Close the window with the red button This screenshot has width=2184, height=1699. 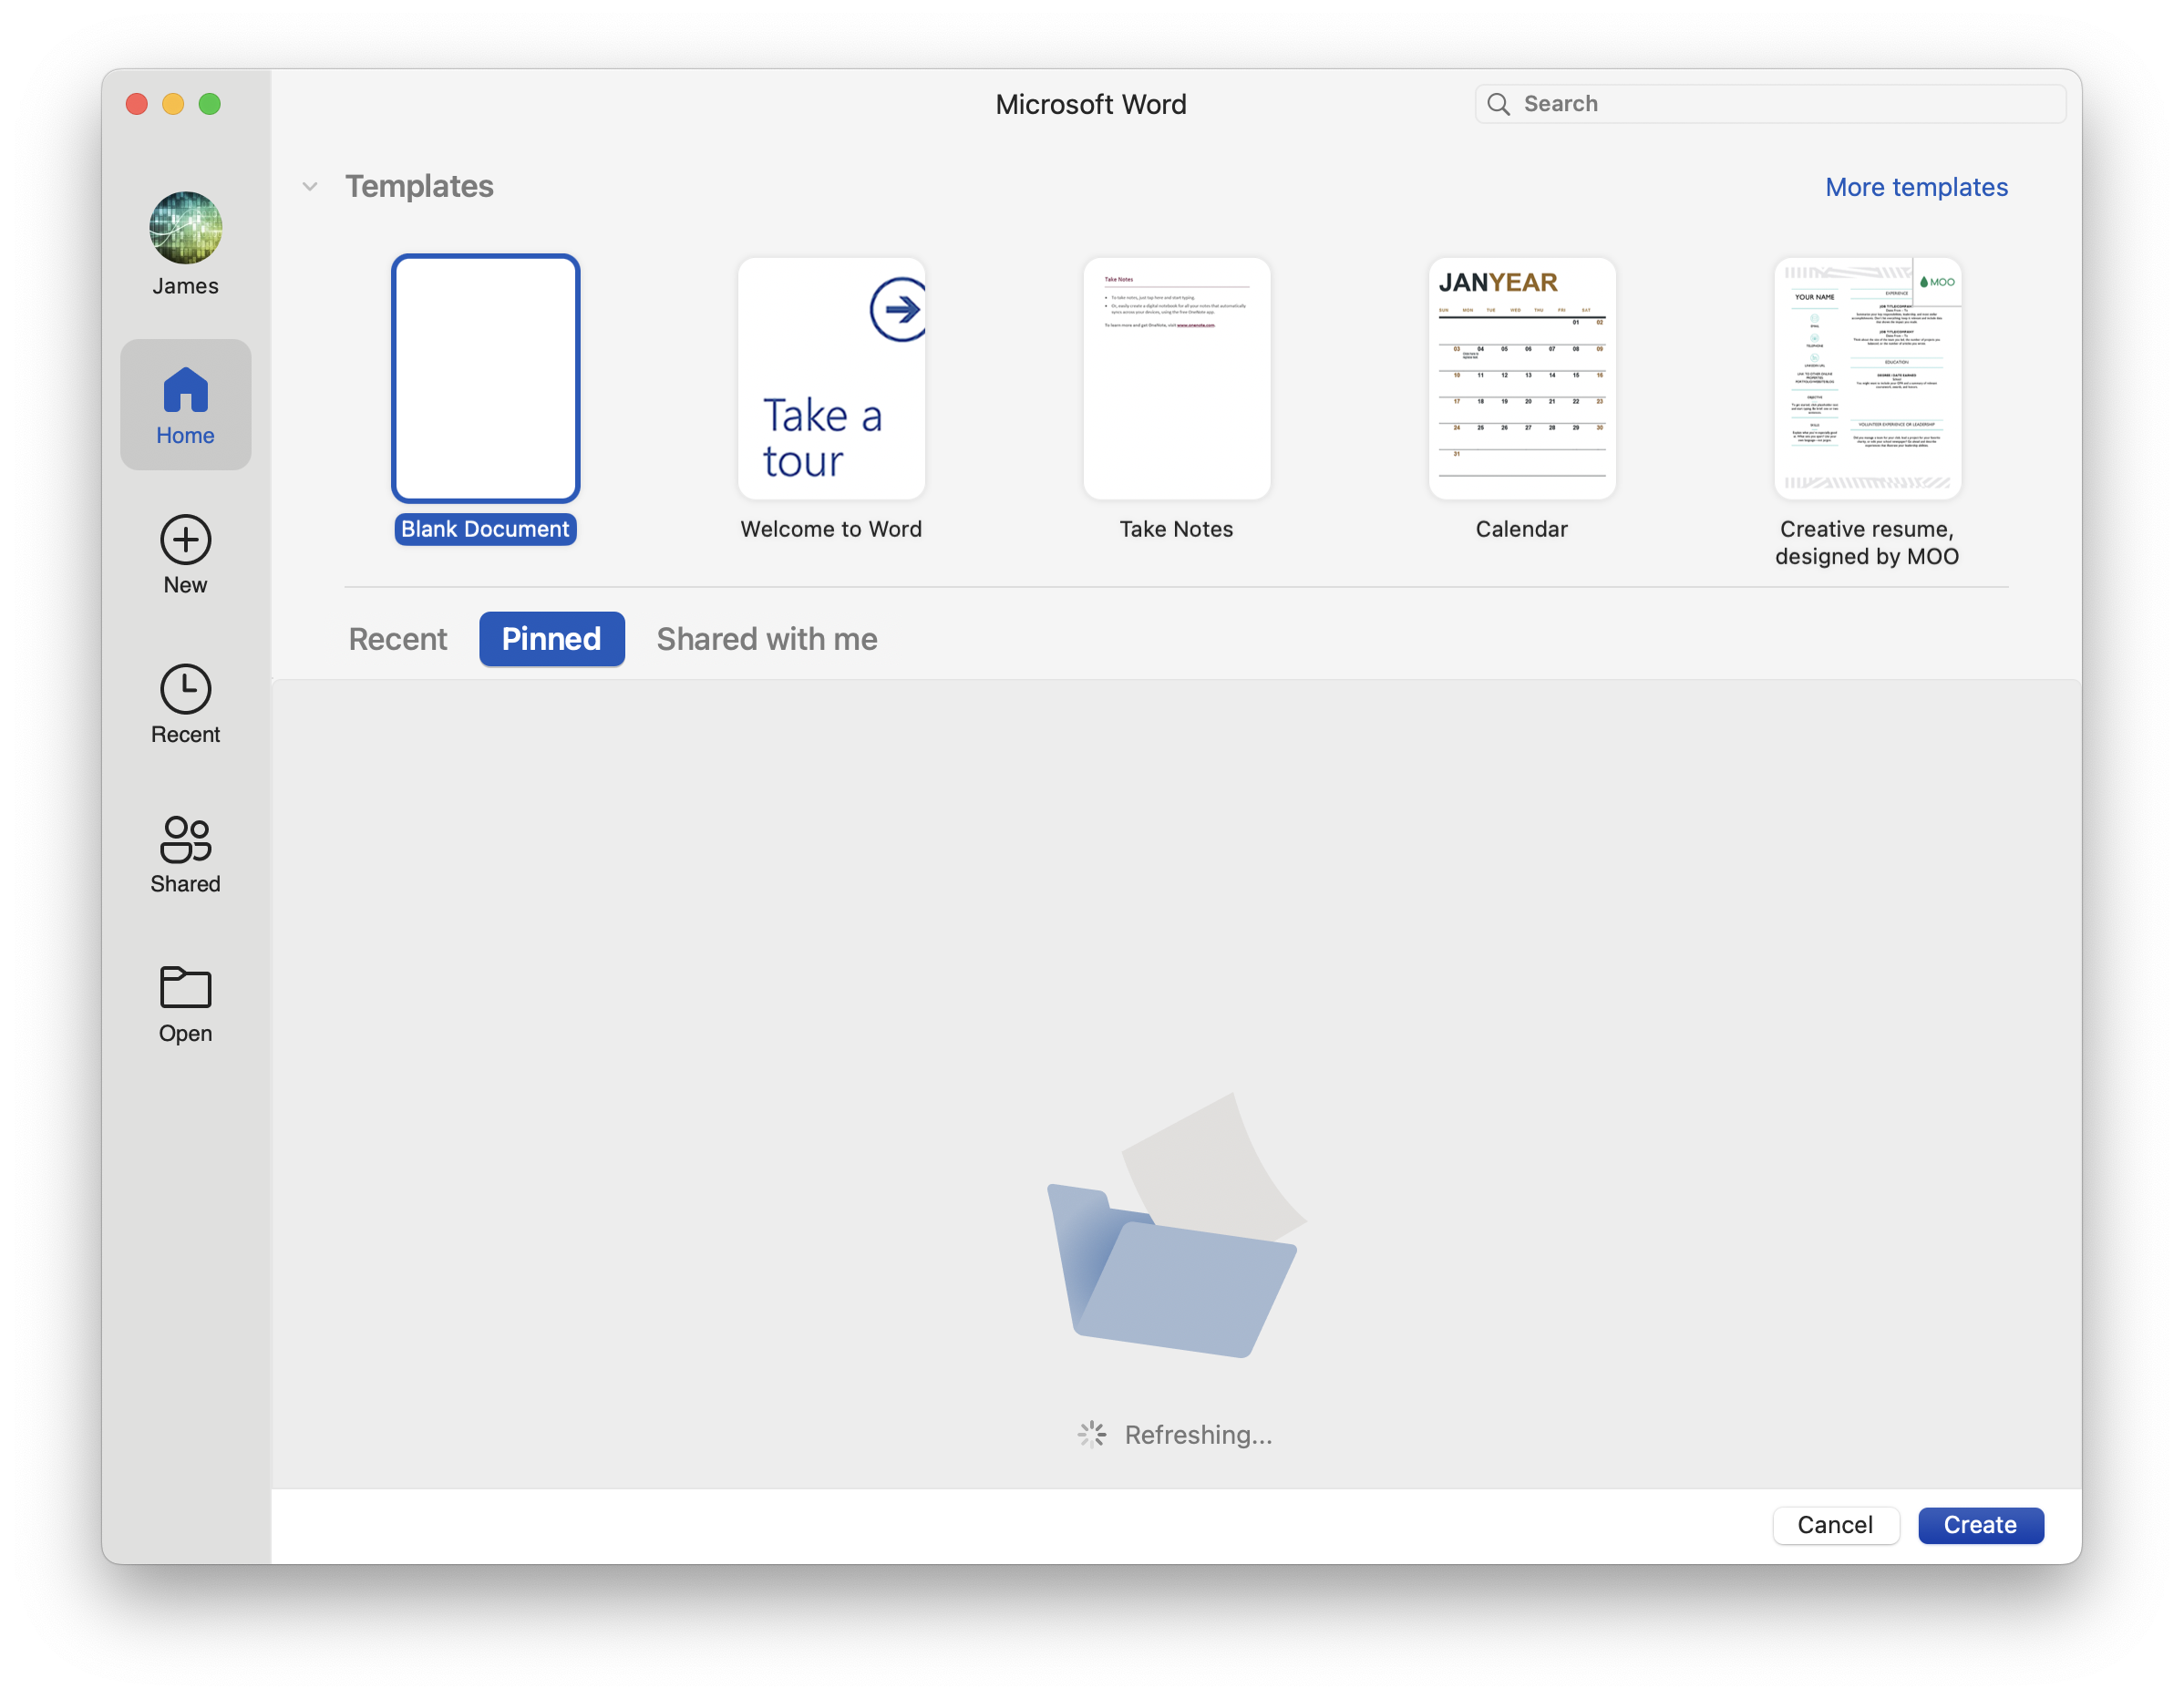click(137, 104)
